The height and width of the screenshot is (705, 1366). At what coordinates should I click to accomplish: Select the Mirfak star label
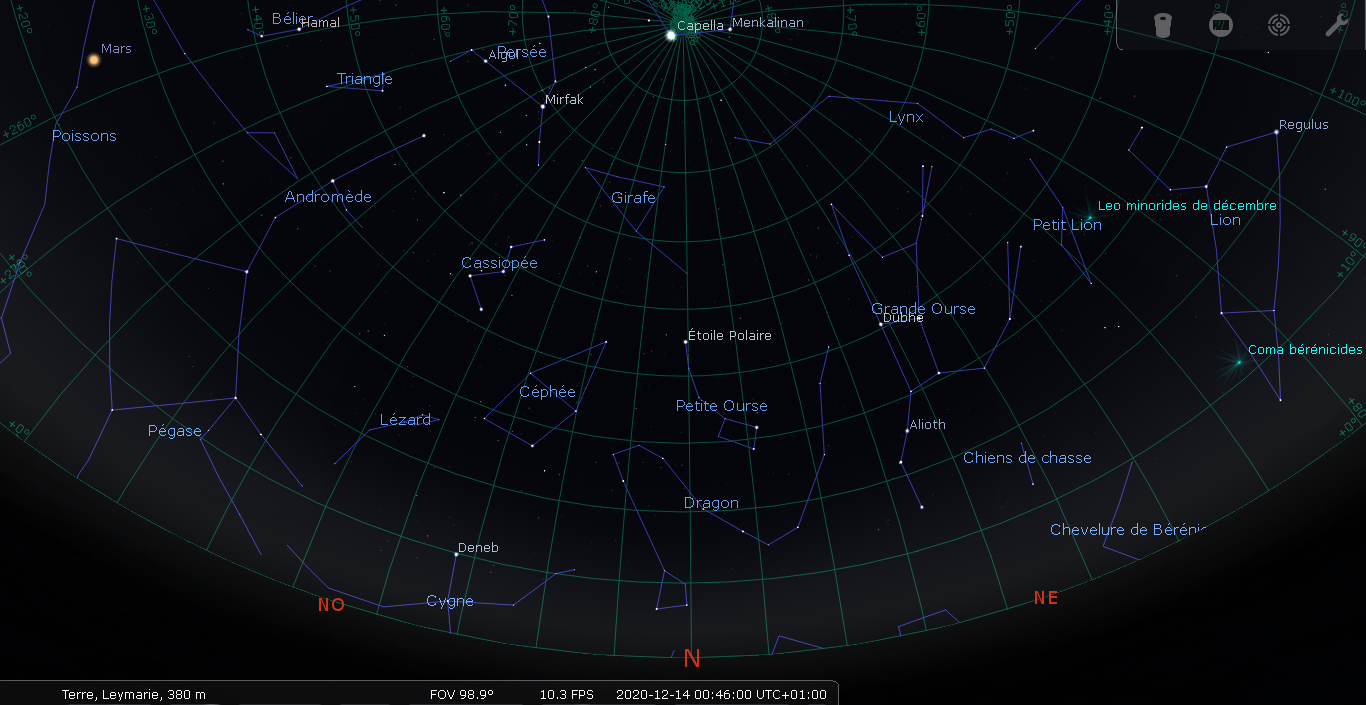[x=564, y=99]
